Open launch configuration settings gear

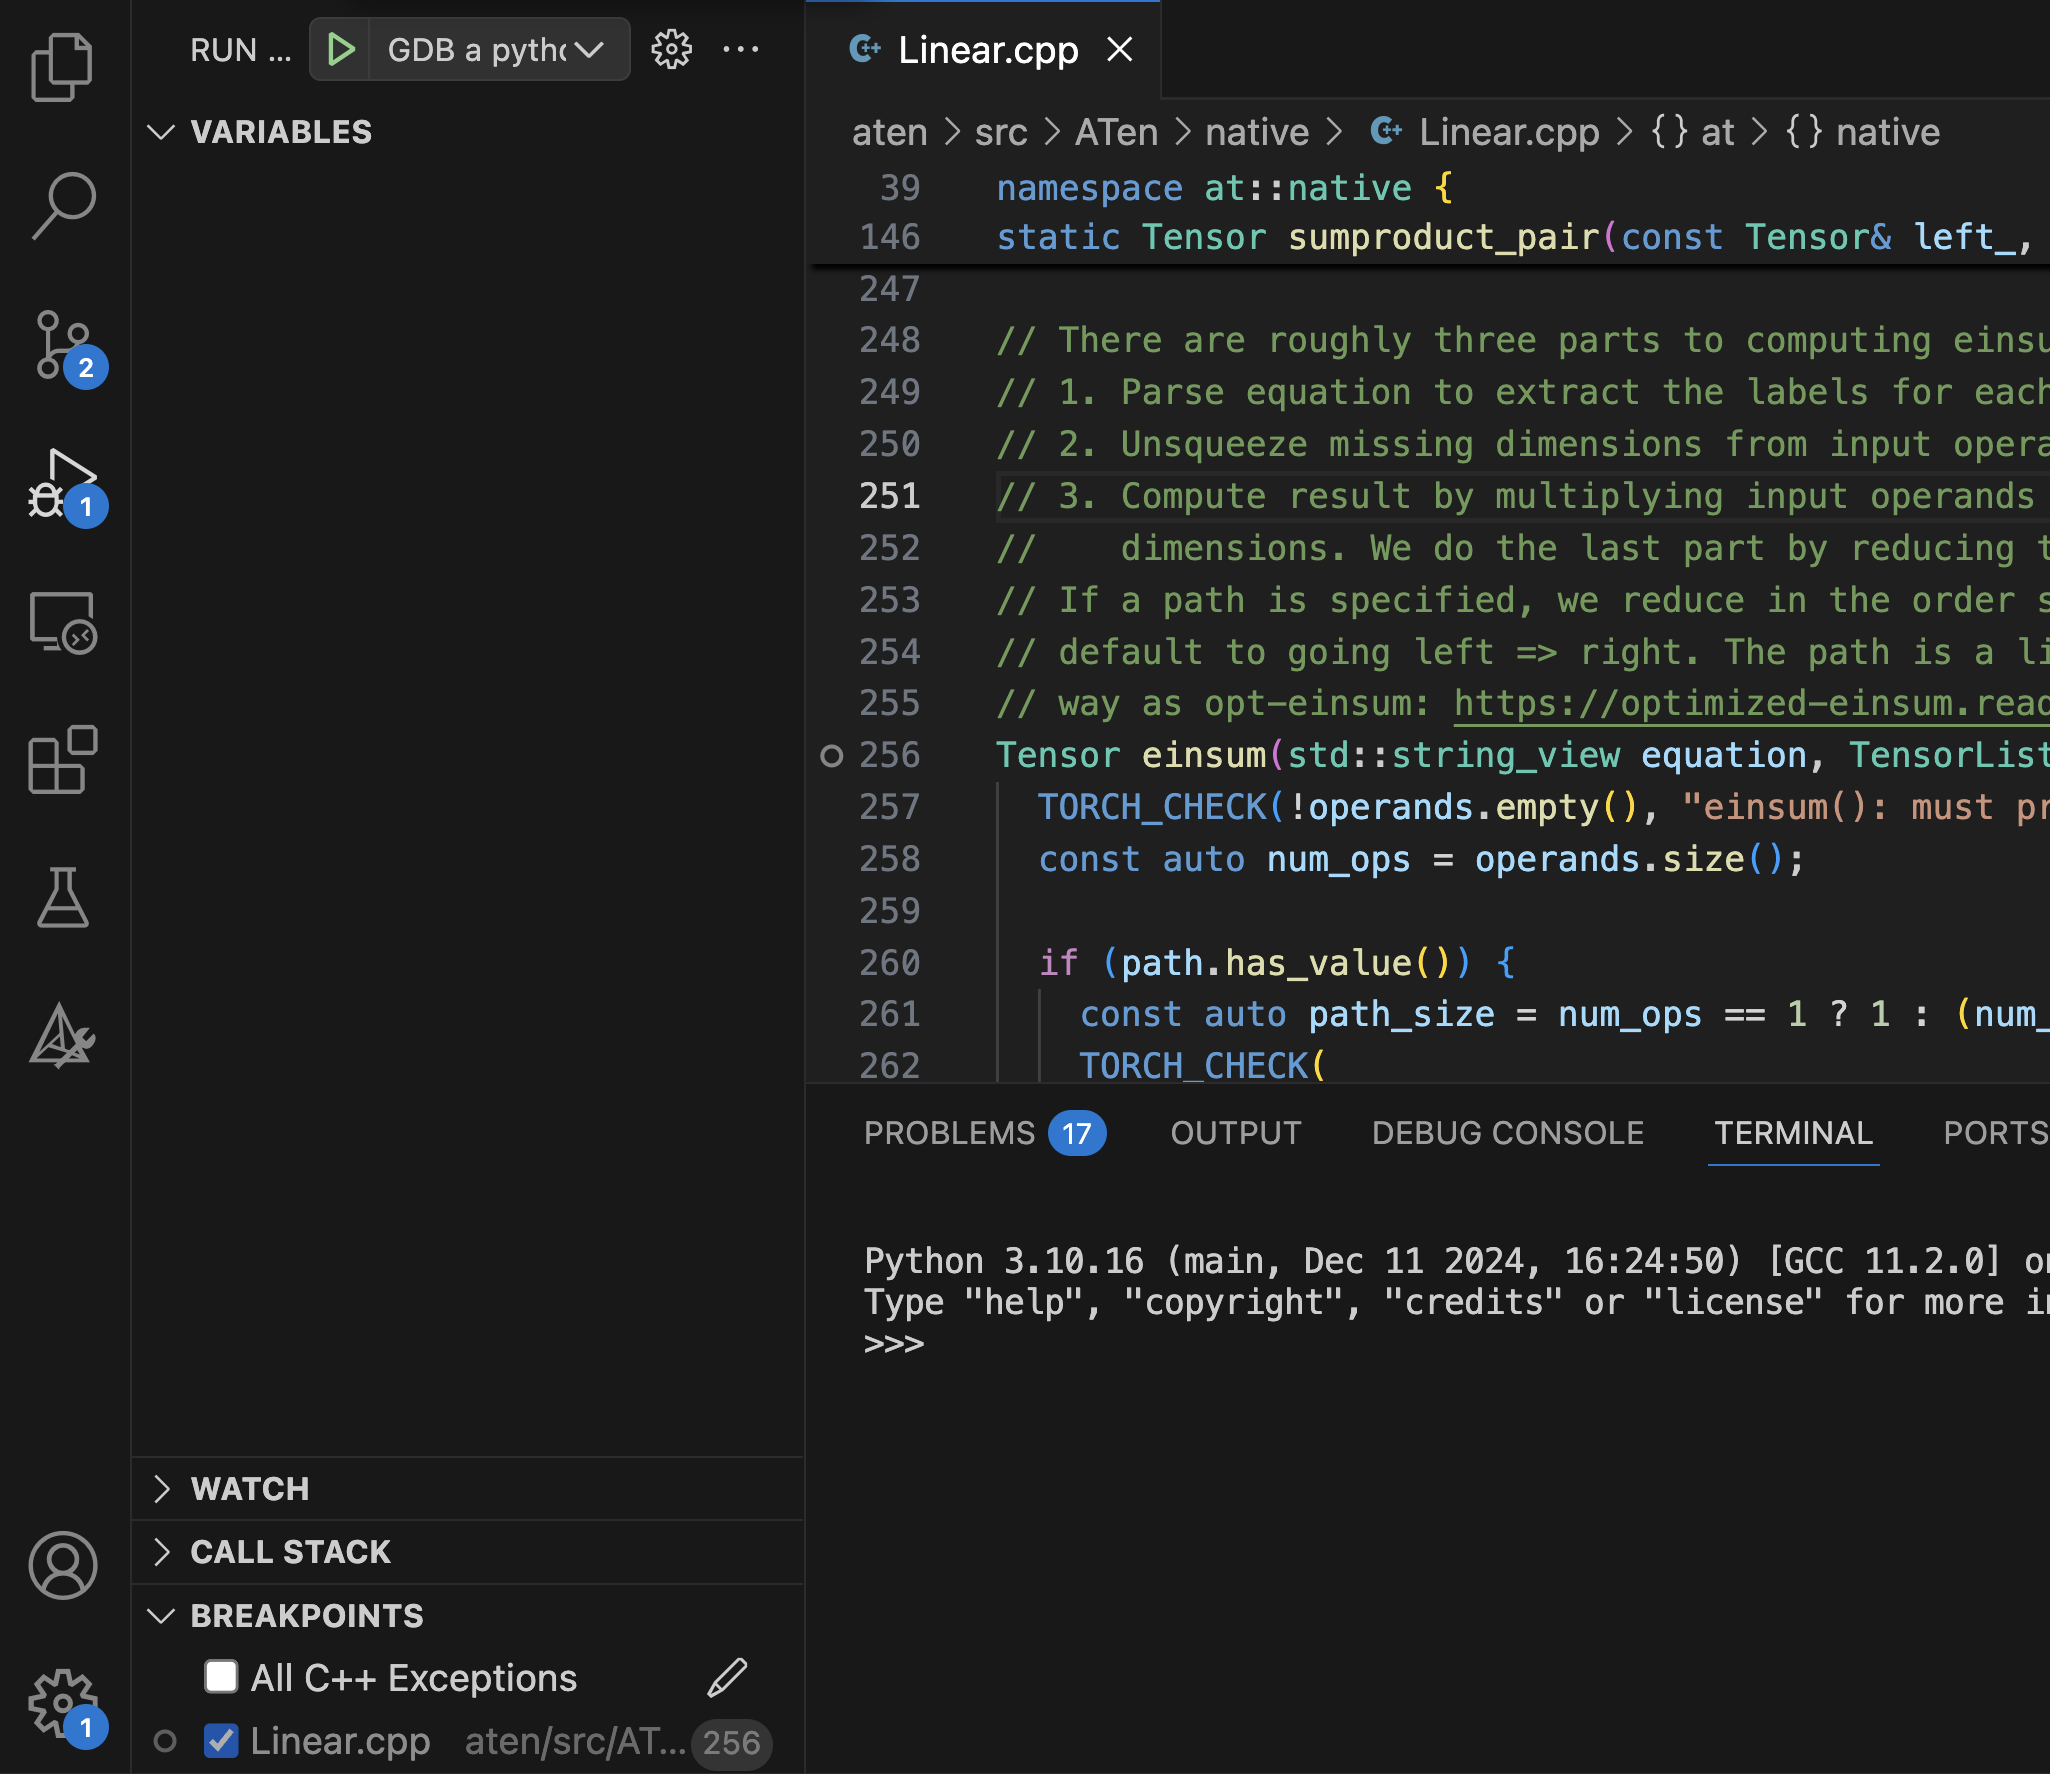[670, 49]
